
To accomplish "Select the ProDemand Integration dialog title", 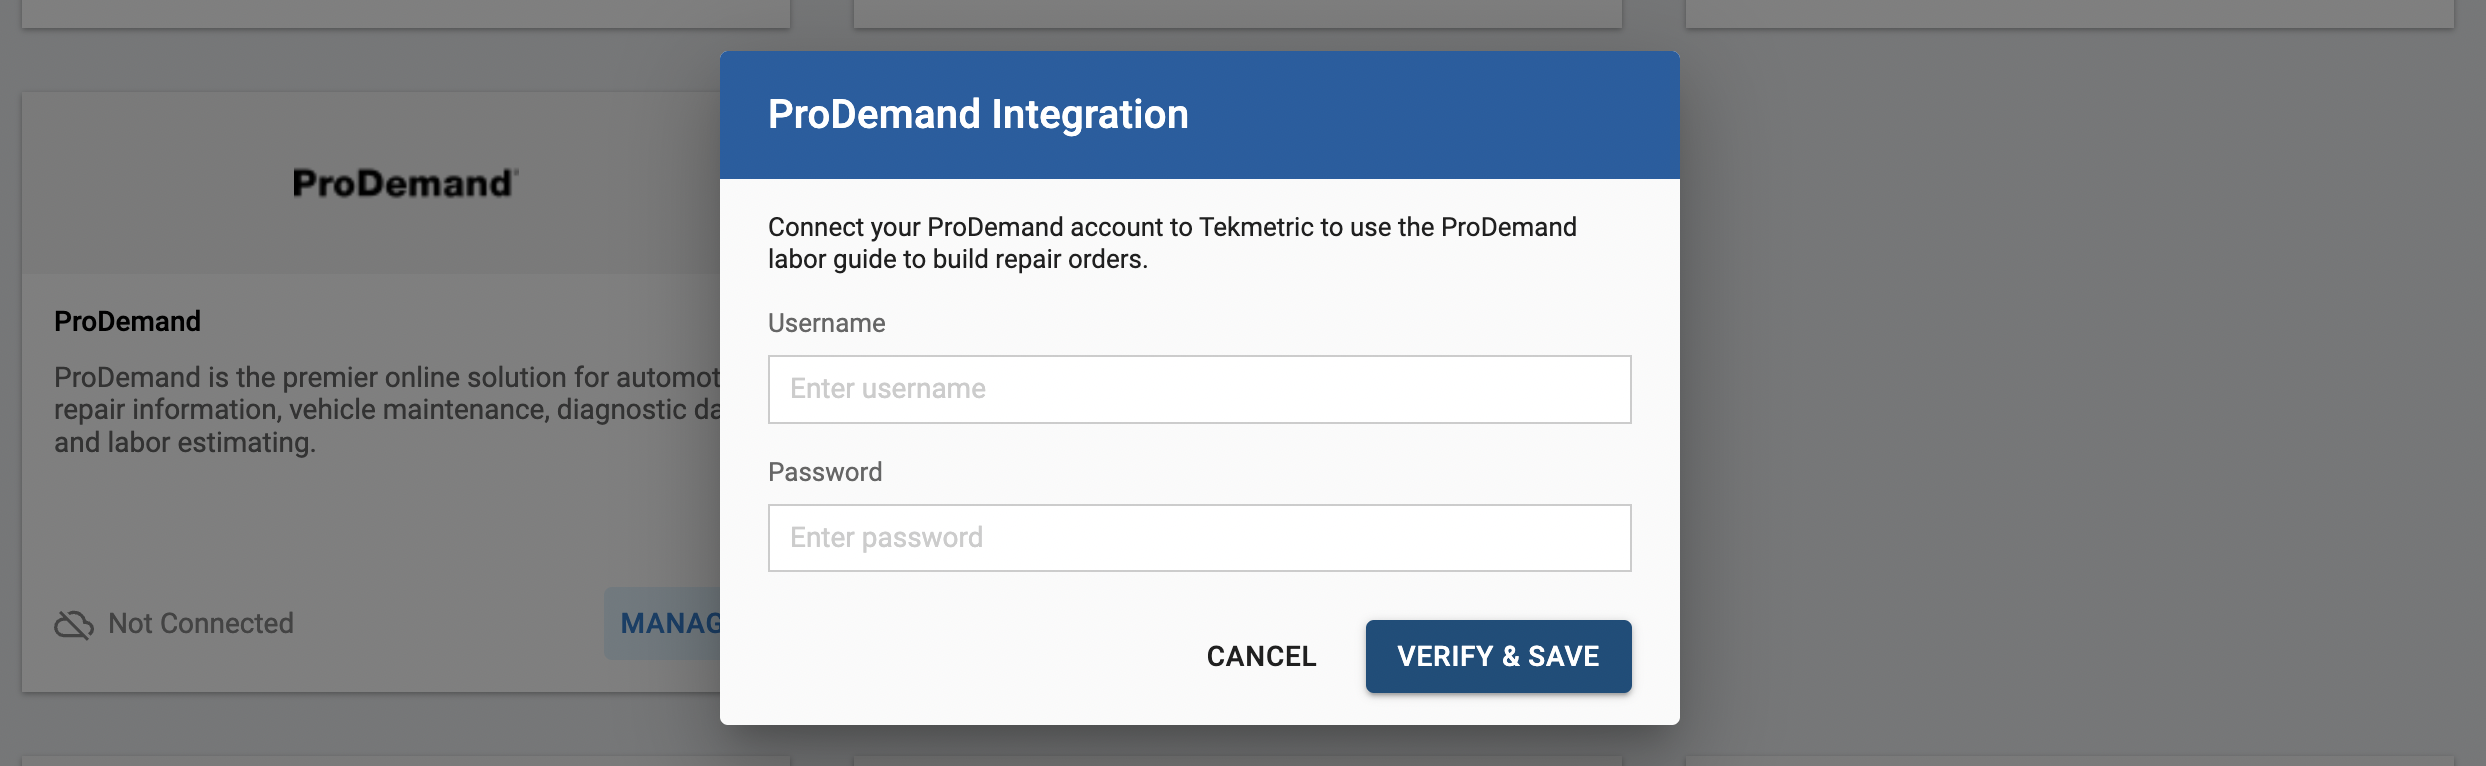I will (x=978, y=114).
